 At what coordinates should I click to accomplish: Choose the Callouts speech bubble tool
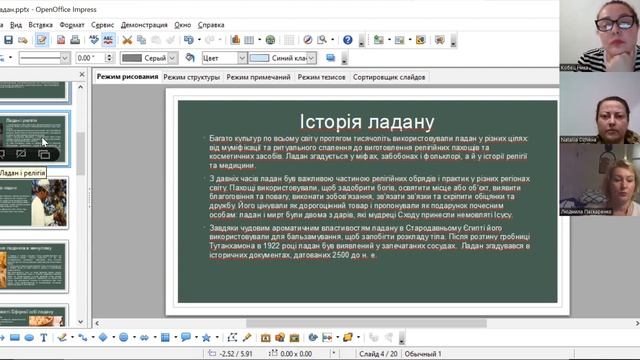coord(186,338)
